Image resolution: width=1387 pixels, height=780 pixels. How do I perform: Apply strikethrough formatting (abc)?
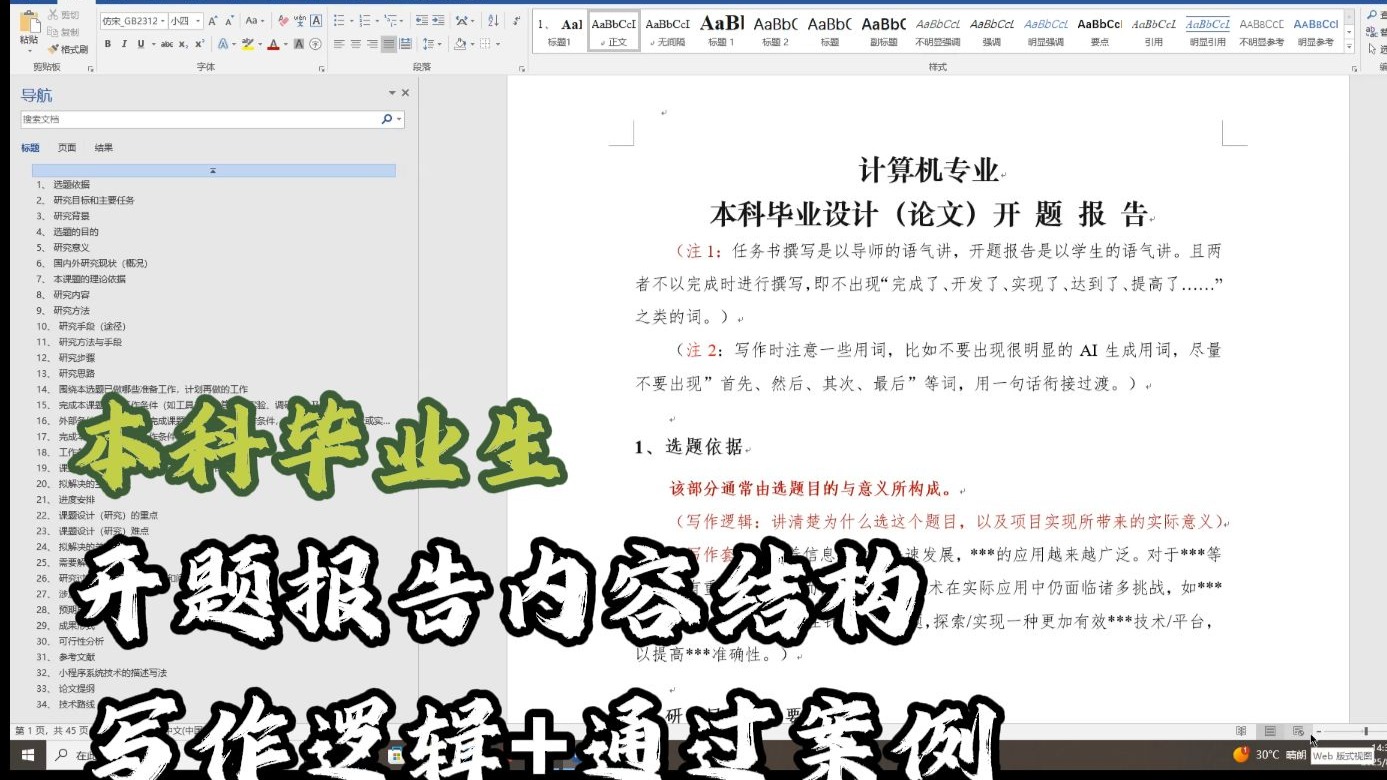tap(167, 44)
